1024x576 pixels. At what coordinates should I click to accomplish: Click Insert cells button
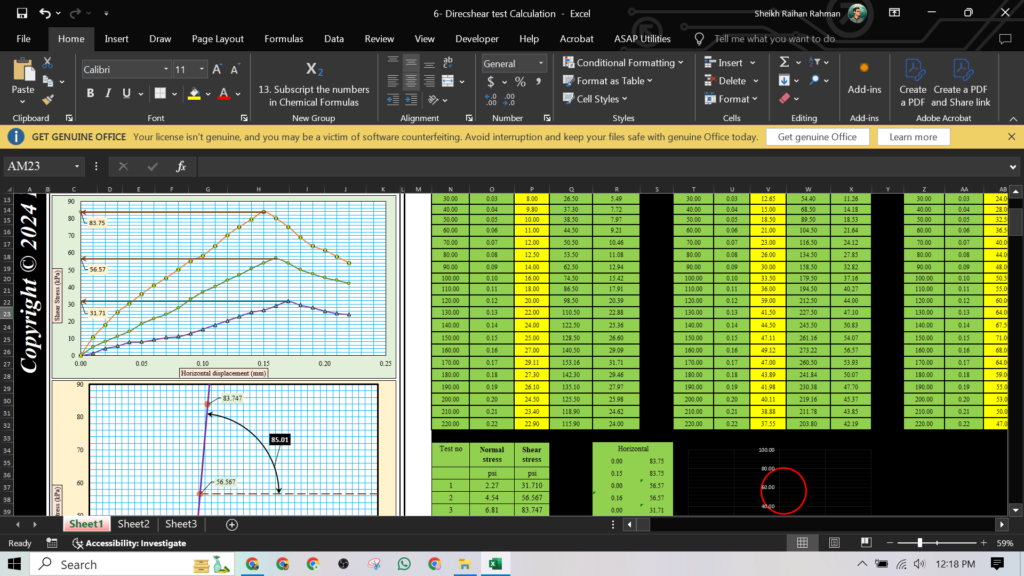[x=724, y=63]
